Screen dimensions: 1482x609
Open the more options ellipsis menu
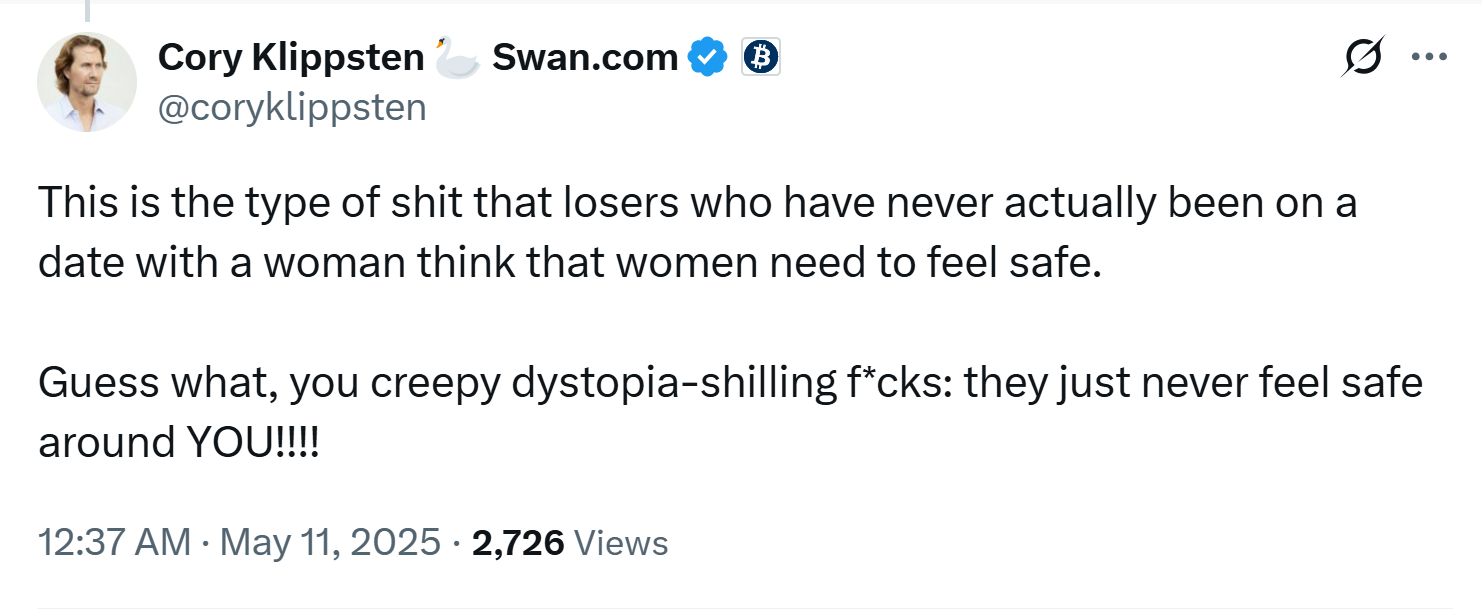(1429, 57)
